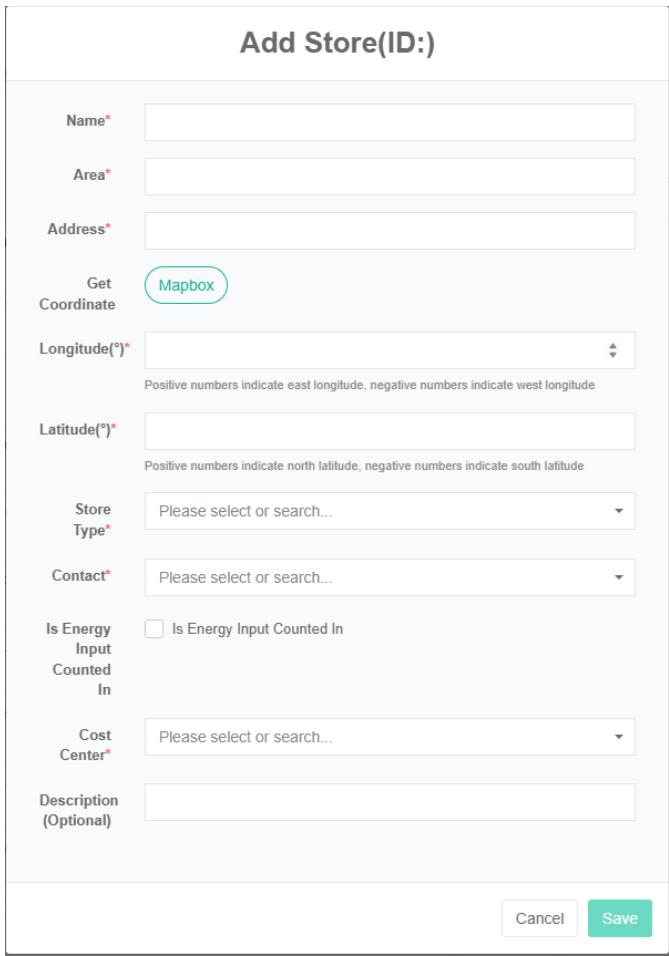669x956 pixels.
Task: Click the Cost Center caret arrow icon
Action: 618,737
